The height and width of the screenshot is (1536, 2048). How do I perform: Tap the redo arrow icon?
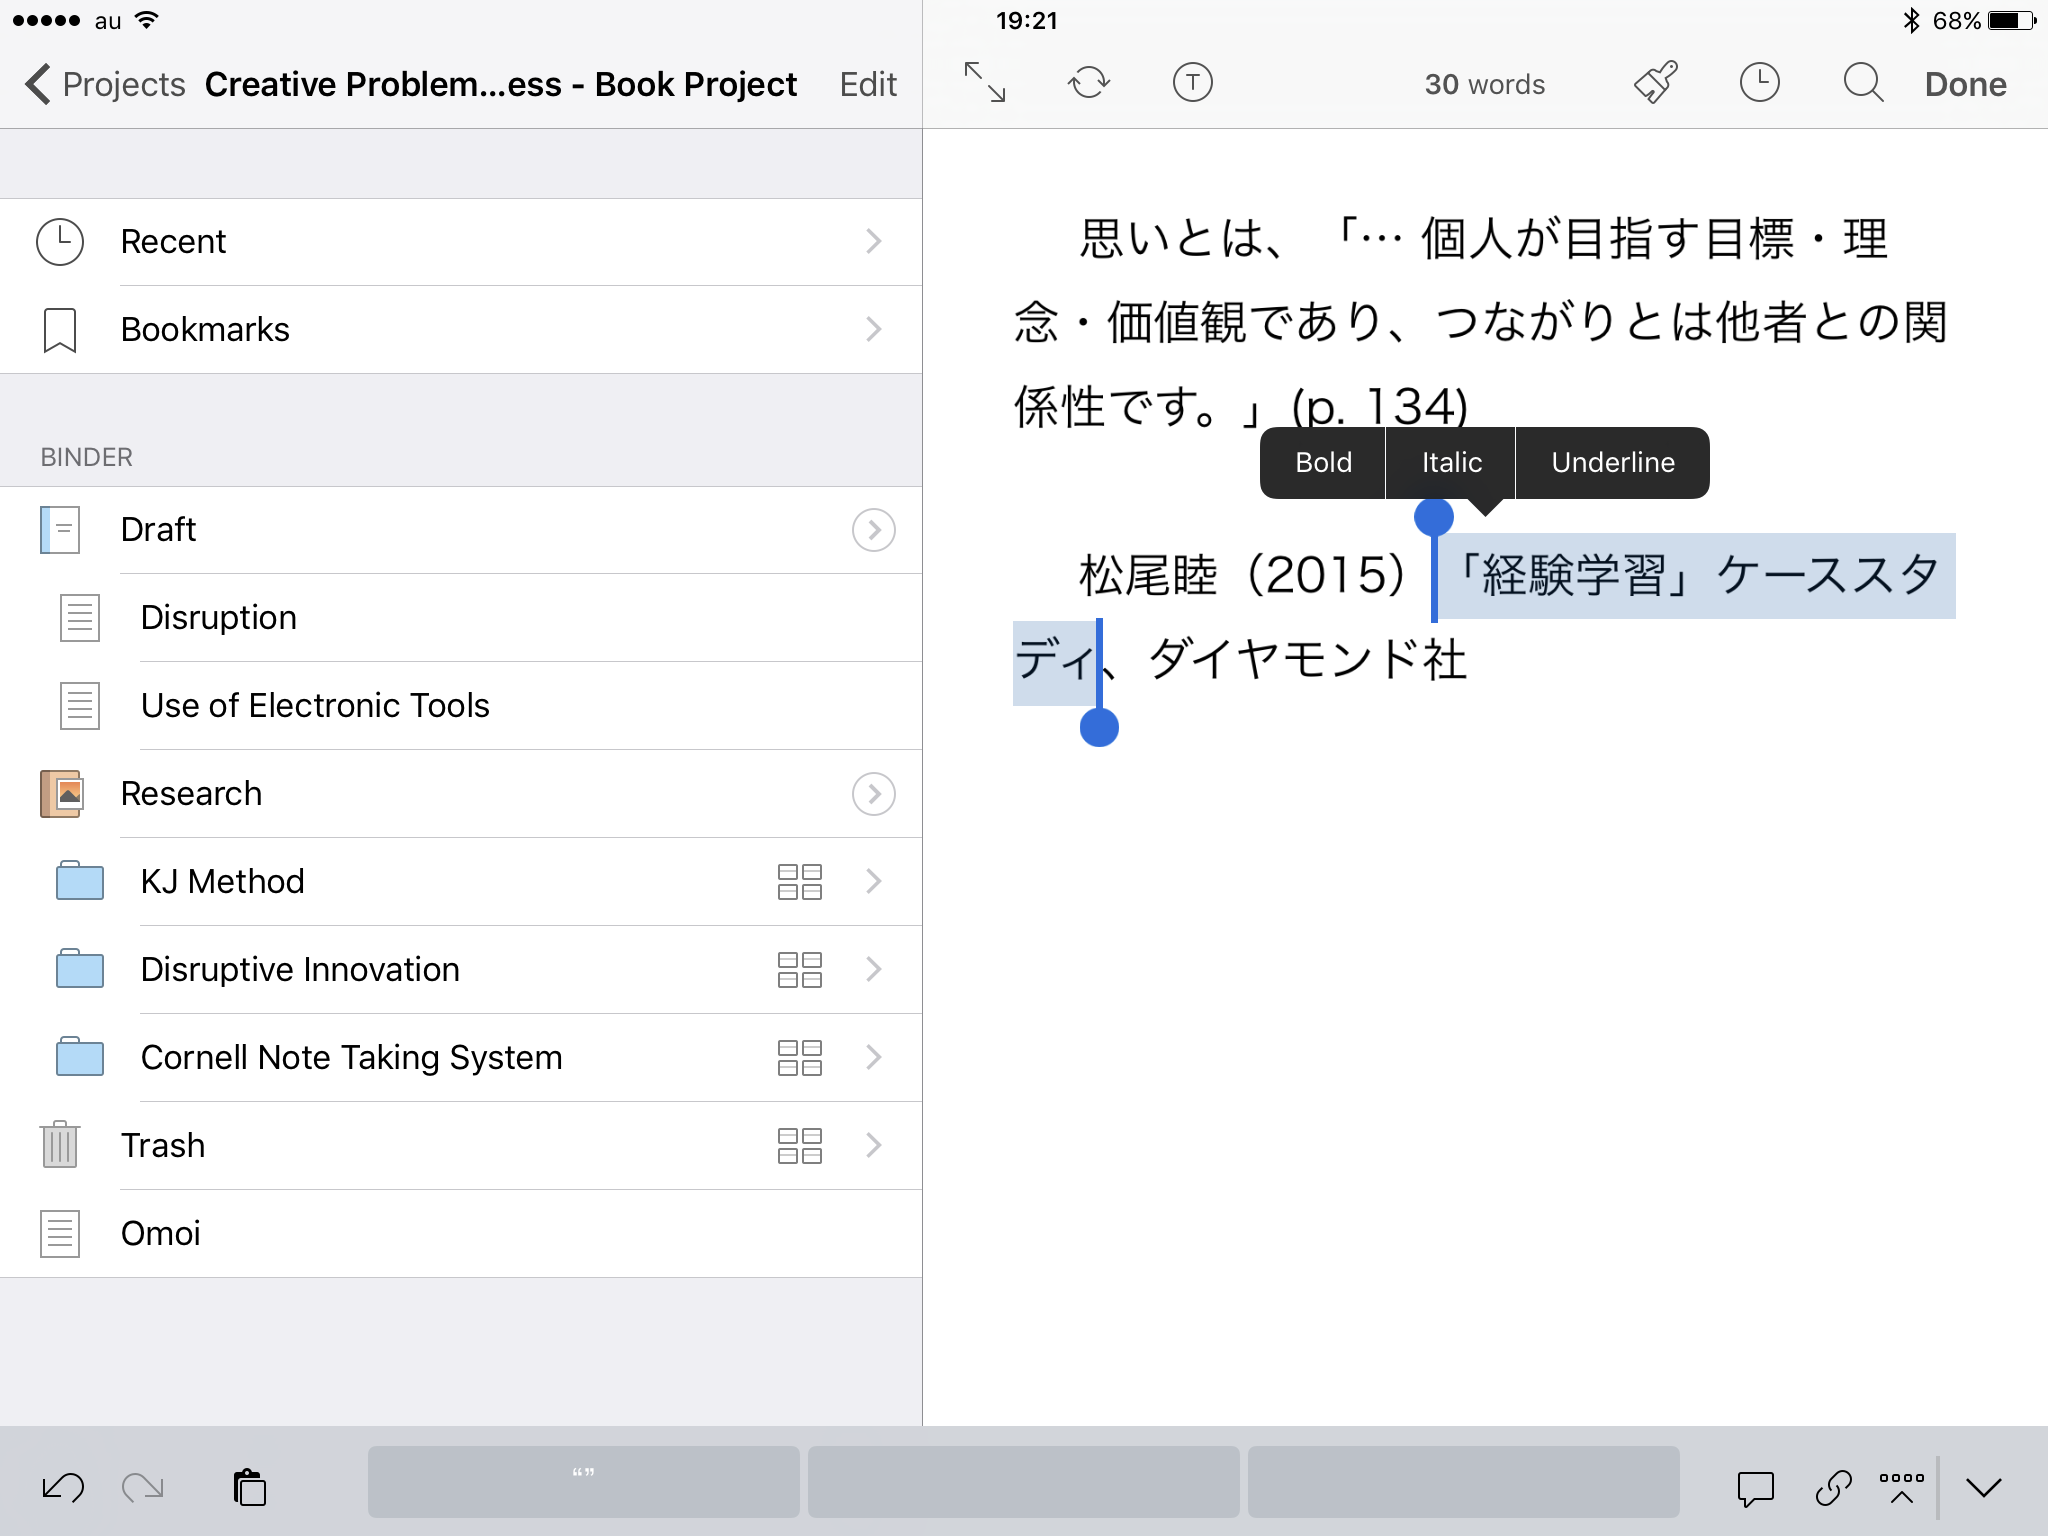(x=143, y=1488)
